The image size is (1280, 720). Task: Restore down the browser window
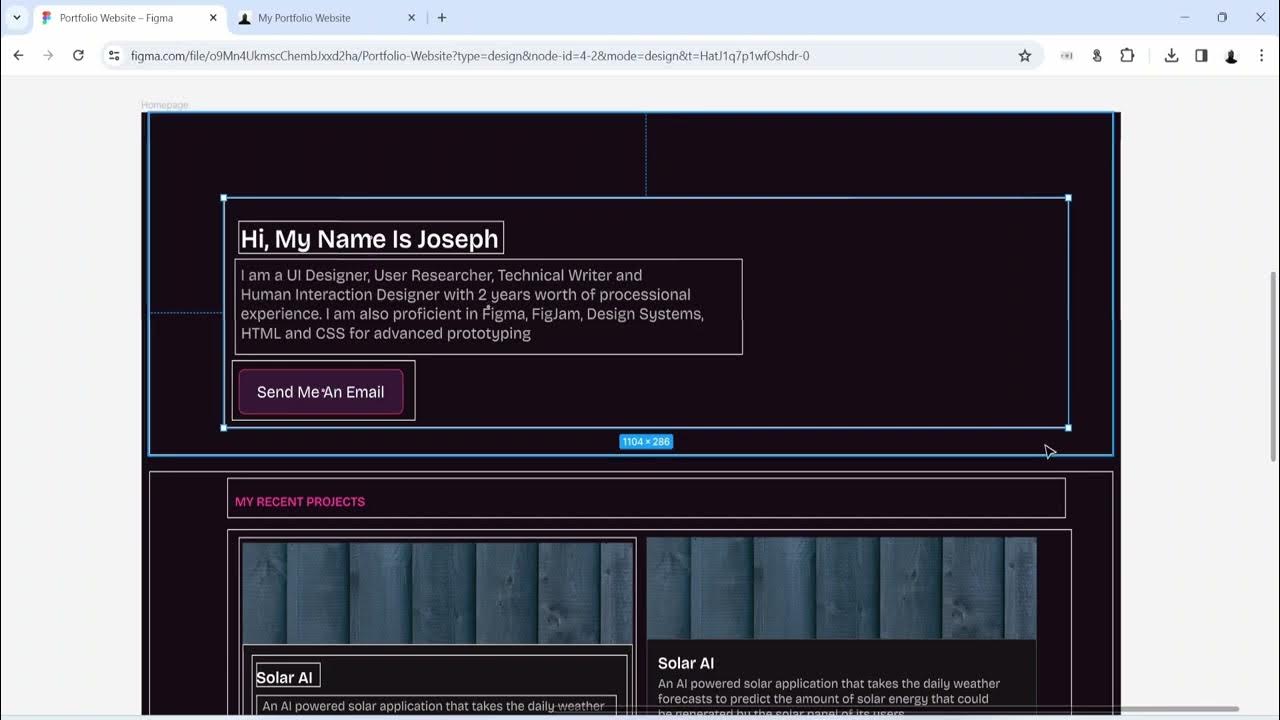pos(1222,18)
